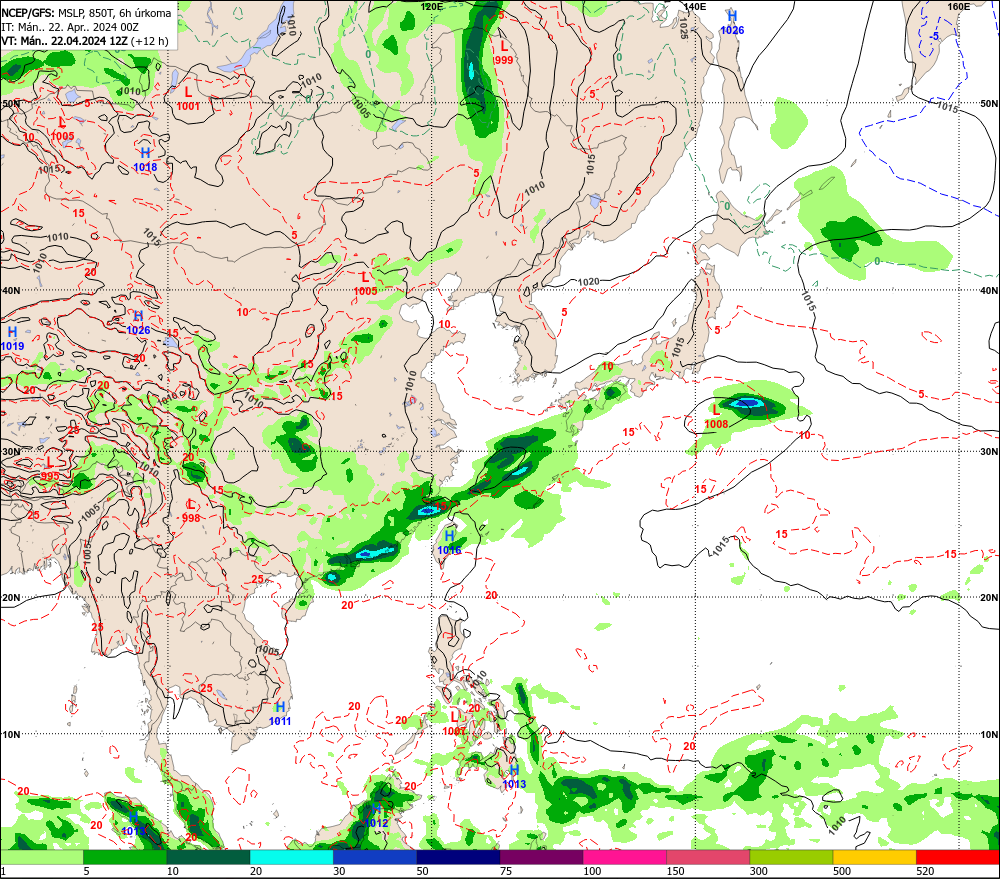The width and height of the screenshot is (1000, 879).
Task: Click the 120E longitude label
Action: 432,6
